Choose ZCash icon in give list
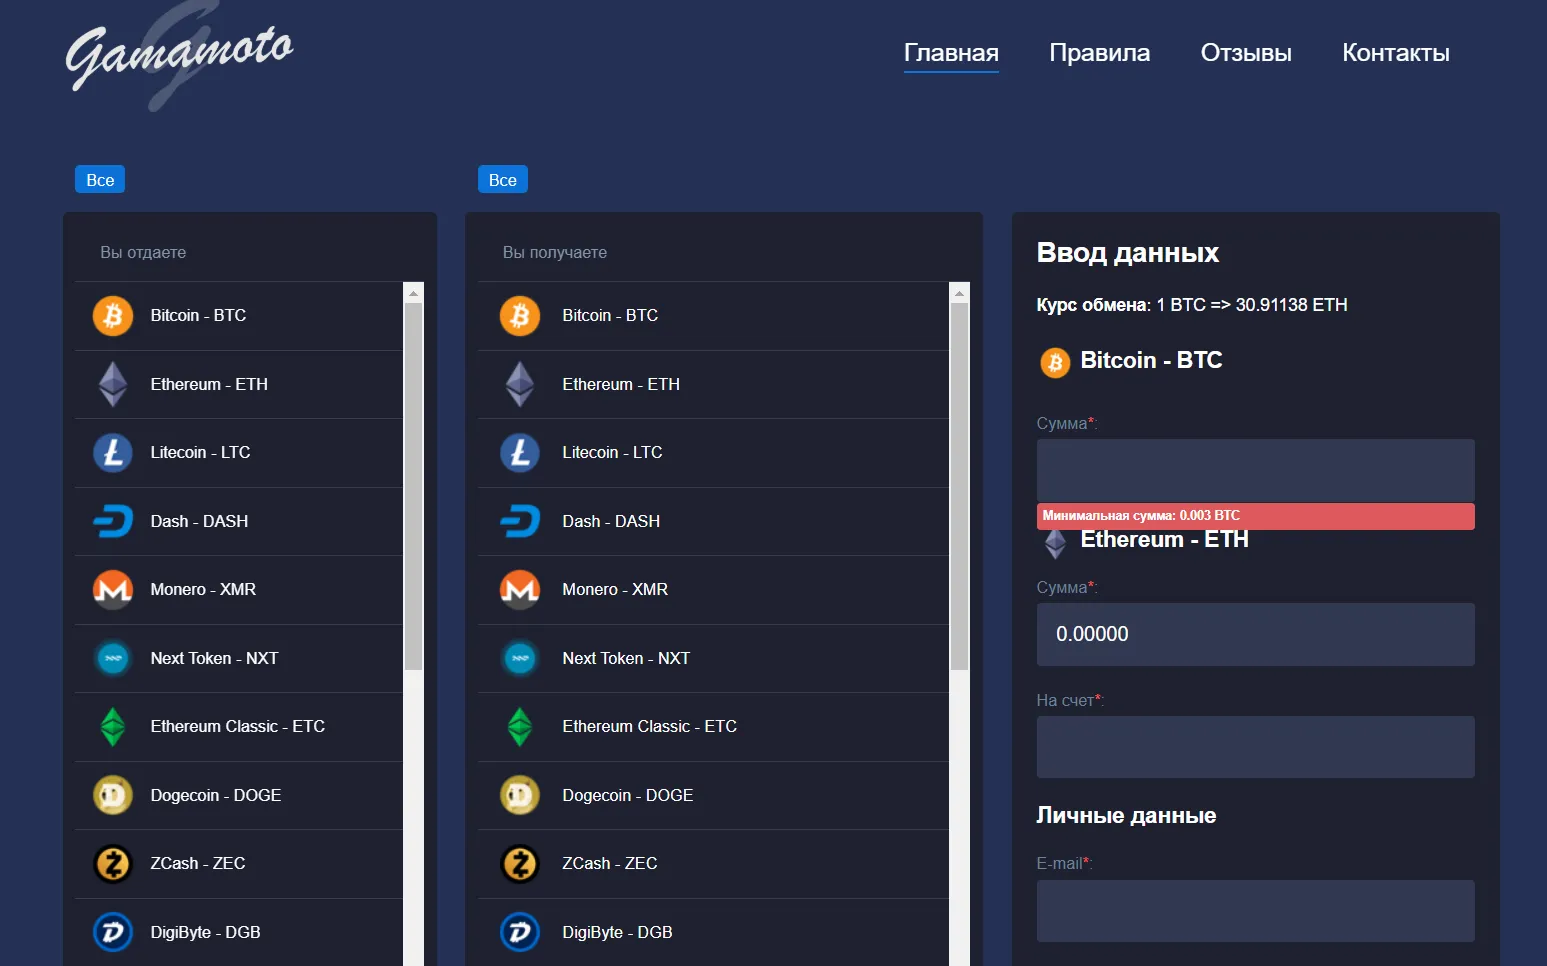Screen dimensions: 1547x966 (113, 864)
